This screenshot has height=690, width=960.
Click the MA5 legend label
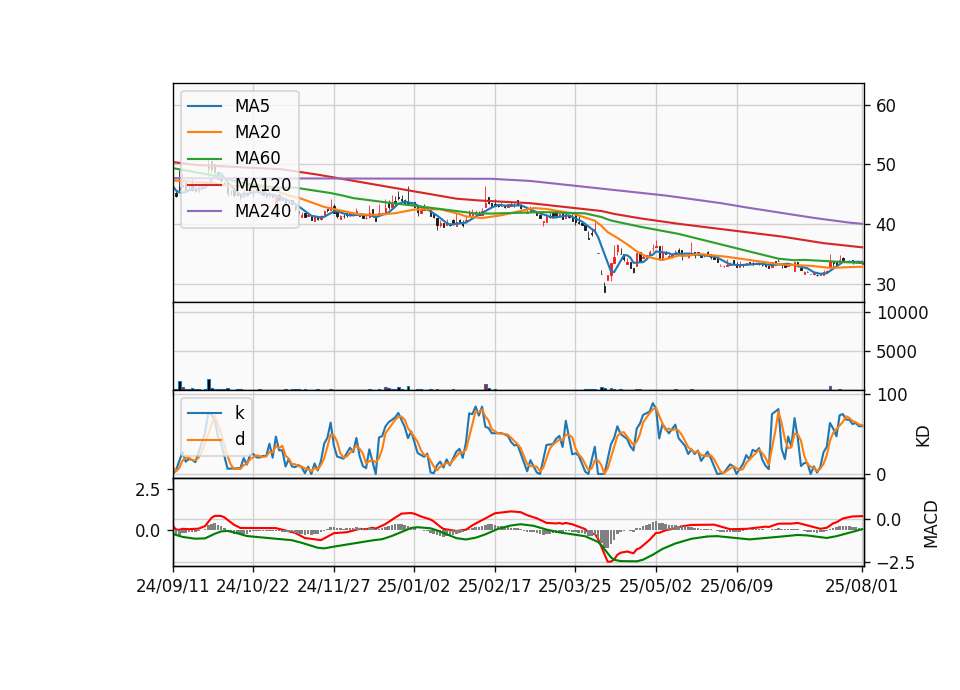point(252,106)
